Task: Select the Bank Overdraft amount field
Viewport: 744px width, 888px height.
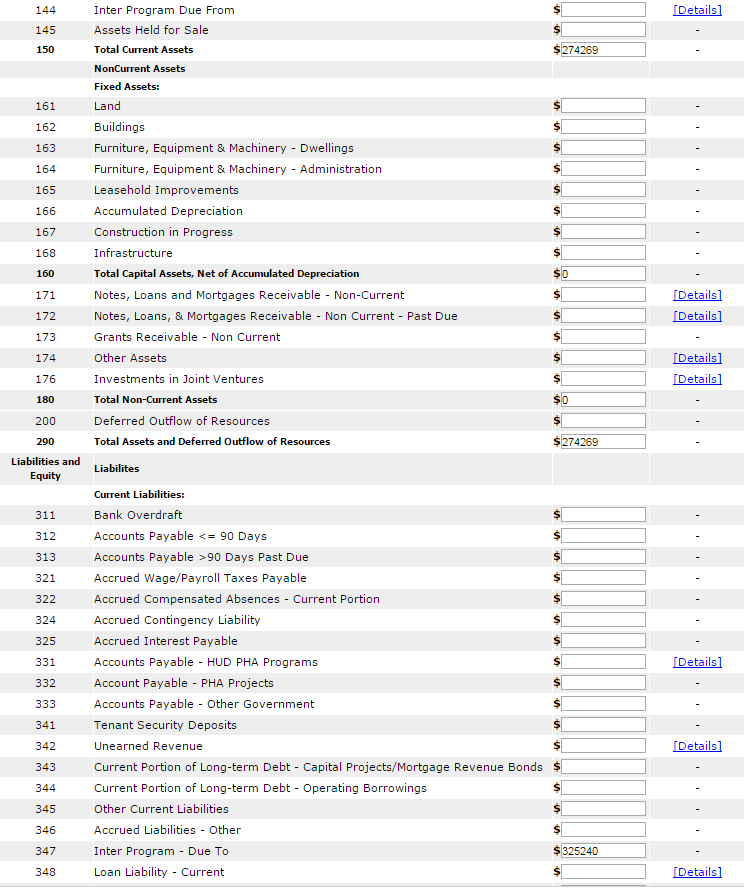Action: click(x=603, y=515)
